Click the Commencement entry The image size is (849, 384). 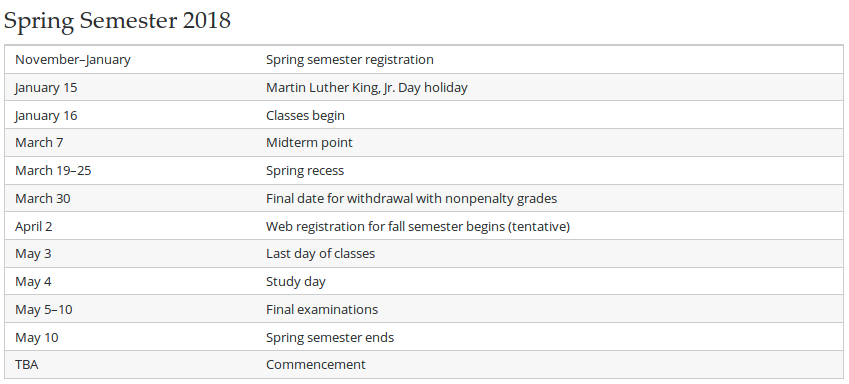pyautogui.click(x=316, y=365)
